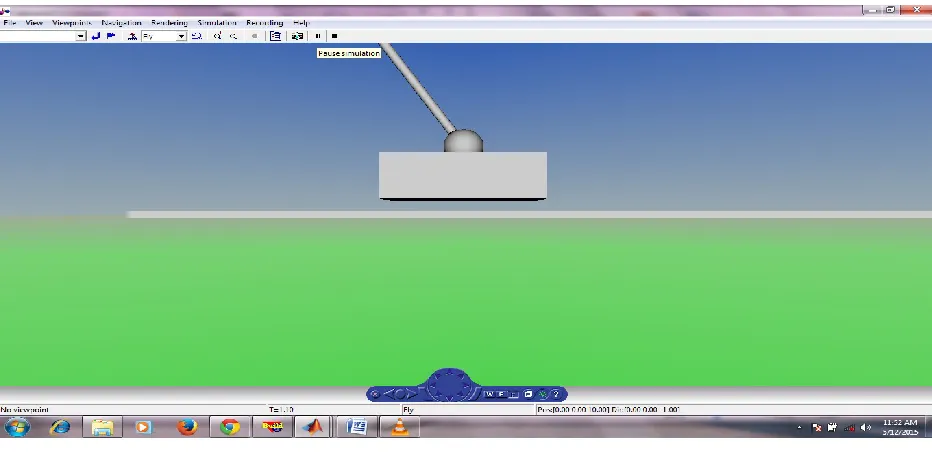The width and height of the screenshot is (932, 452).
Task: Click the right arrow on navigation wheel
Action: coord(467,385)
